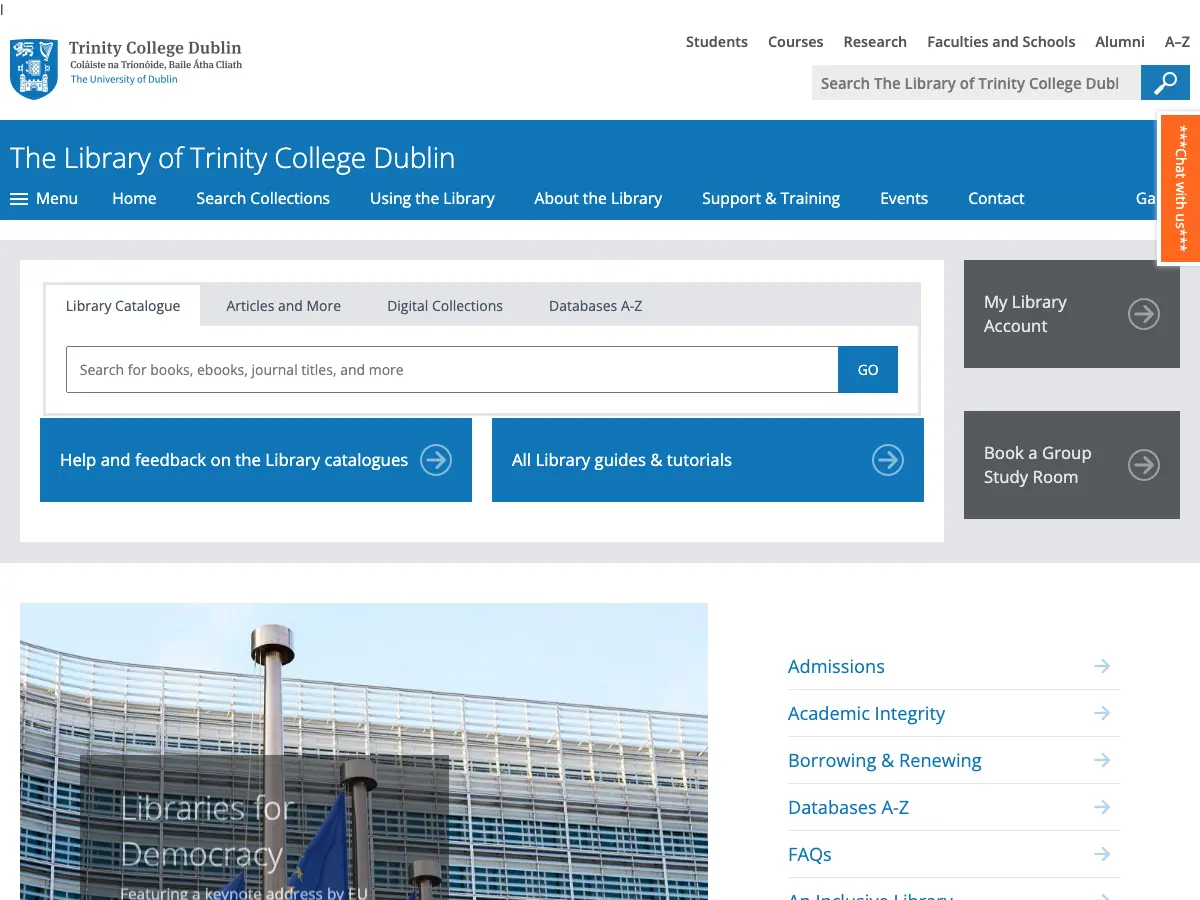Click arrow icon on Help and feedback tile

click(x=436, y=460)
